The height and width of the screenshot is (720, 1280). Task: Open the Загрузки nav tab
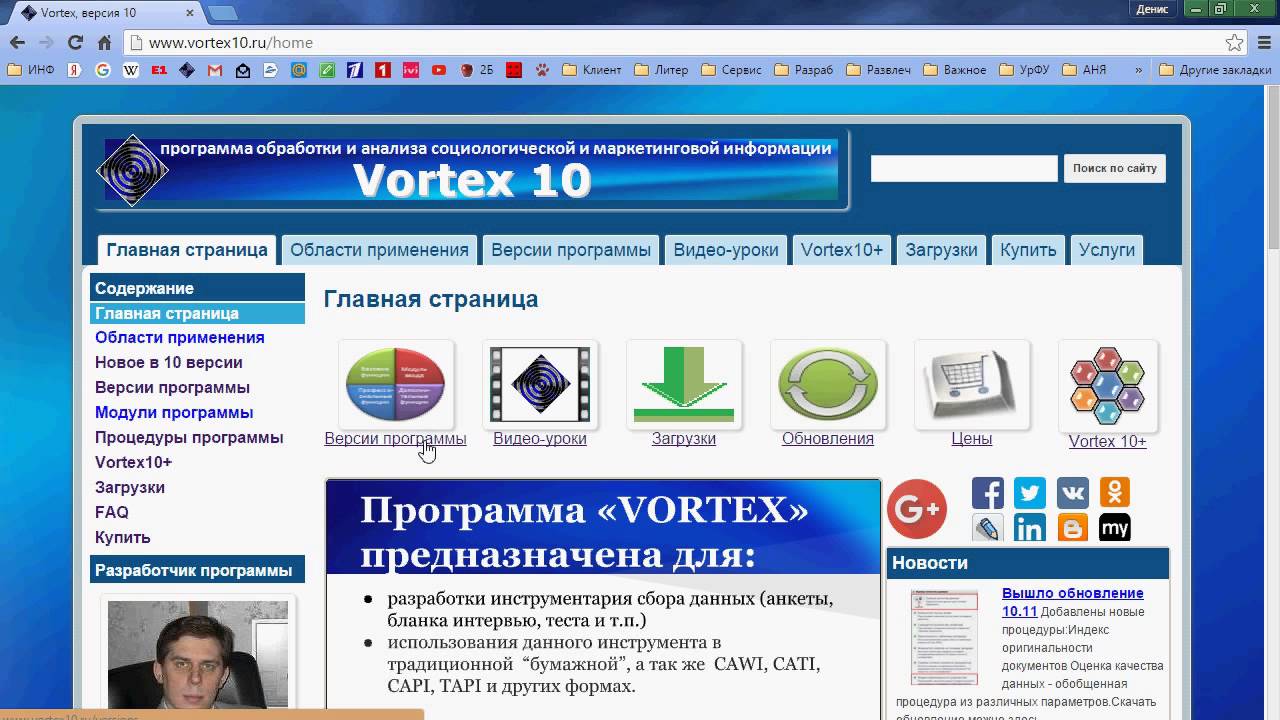pos(941,250)
